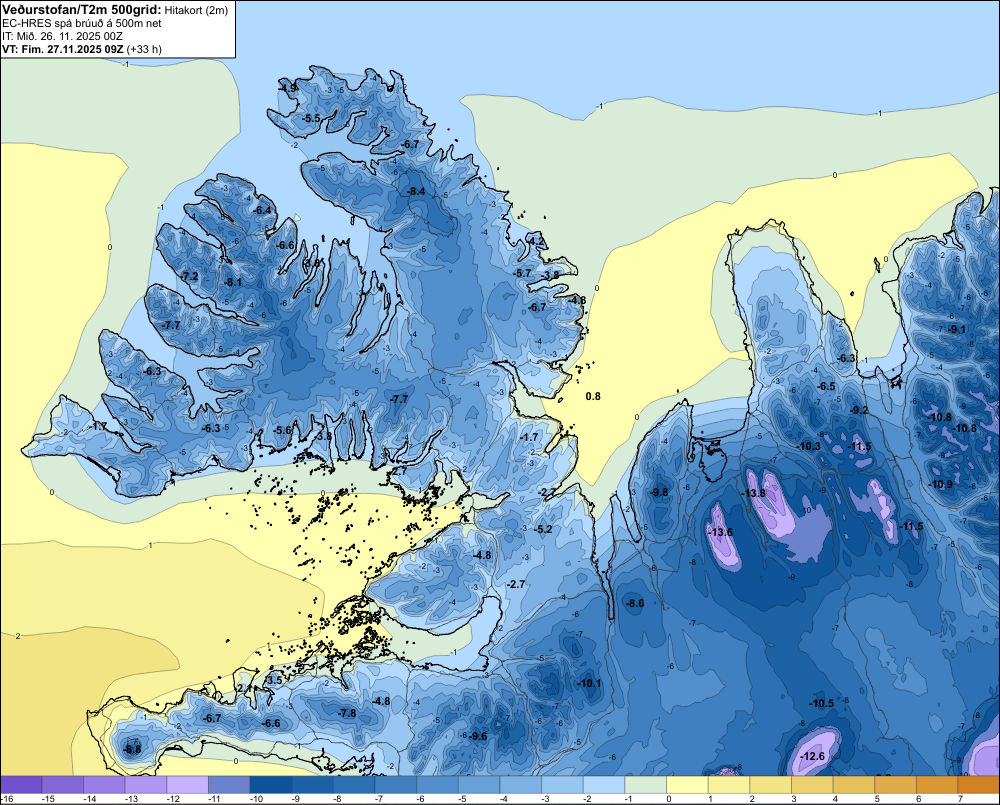This screenshot has width=1000, height=805.
Task: Click the legend value 7
Action: 960,799
